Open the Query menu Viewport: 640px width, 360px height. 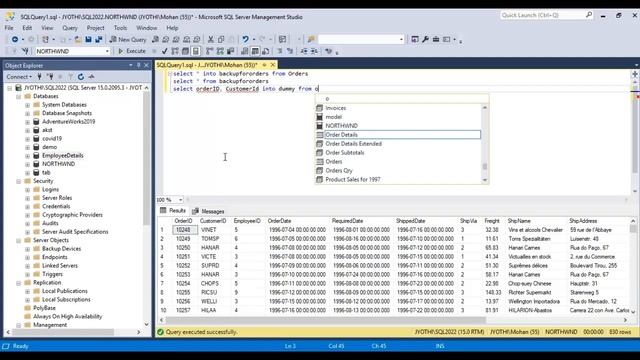(70, 28)
